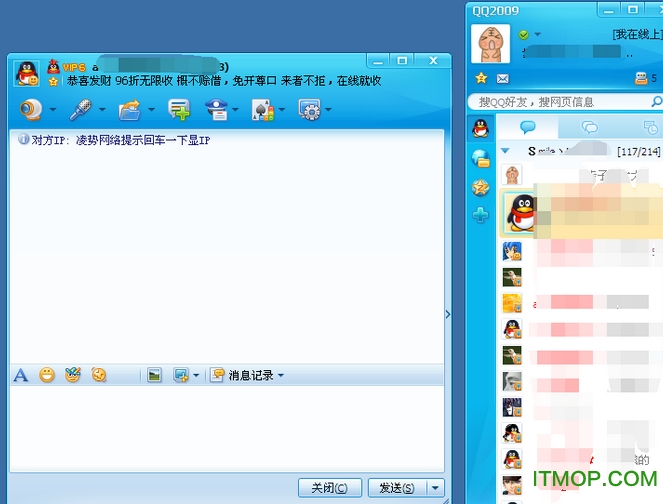
Task: Click inside the message input box
Action: [227, 428]
